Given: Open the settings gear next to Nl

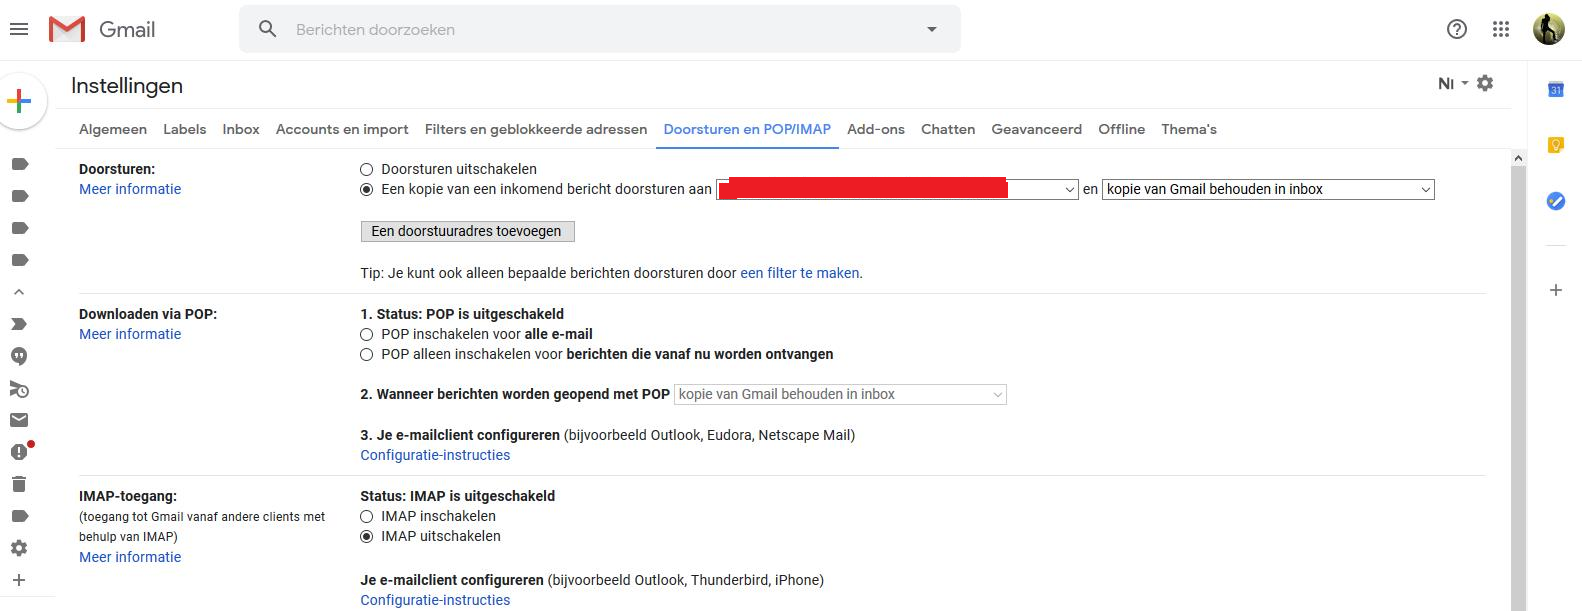Looking at the screenshot, I should 1485,83.
